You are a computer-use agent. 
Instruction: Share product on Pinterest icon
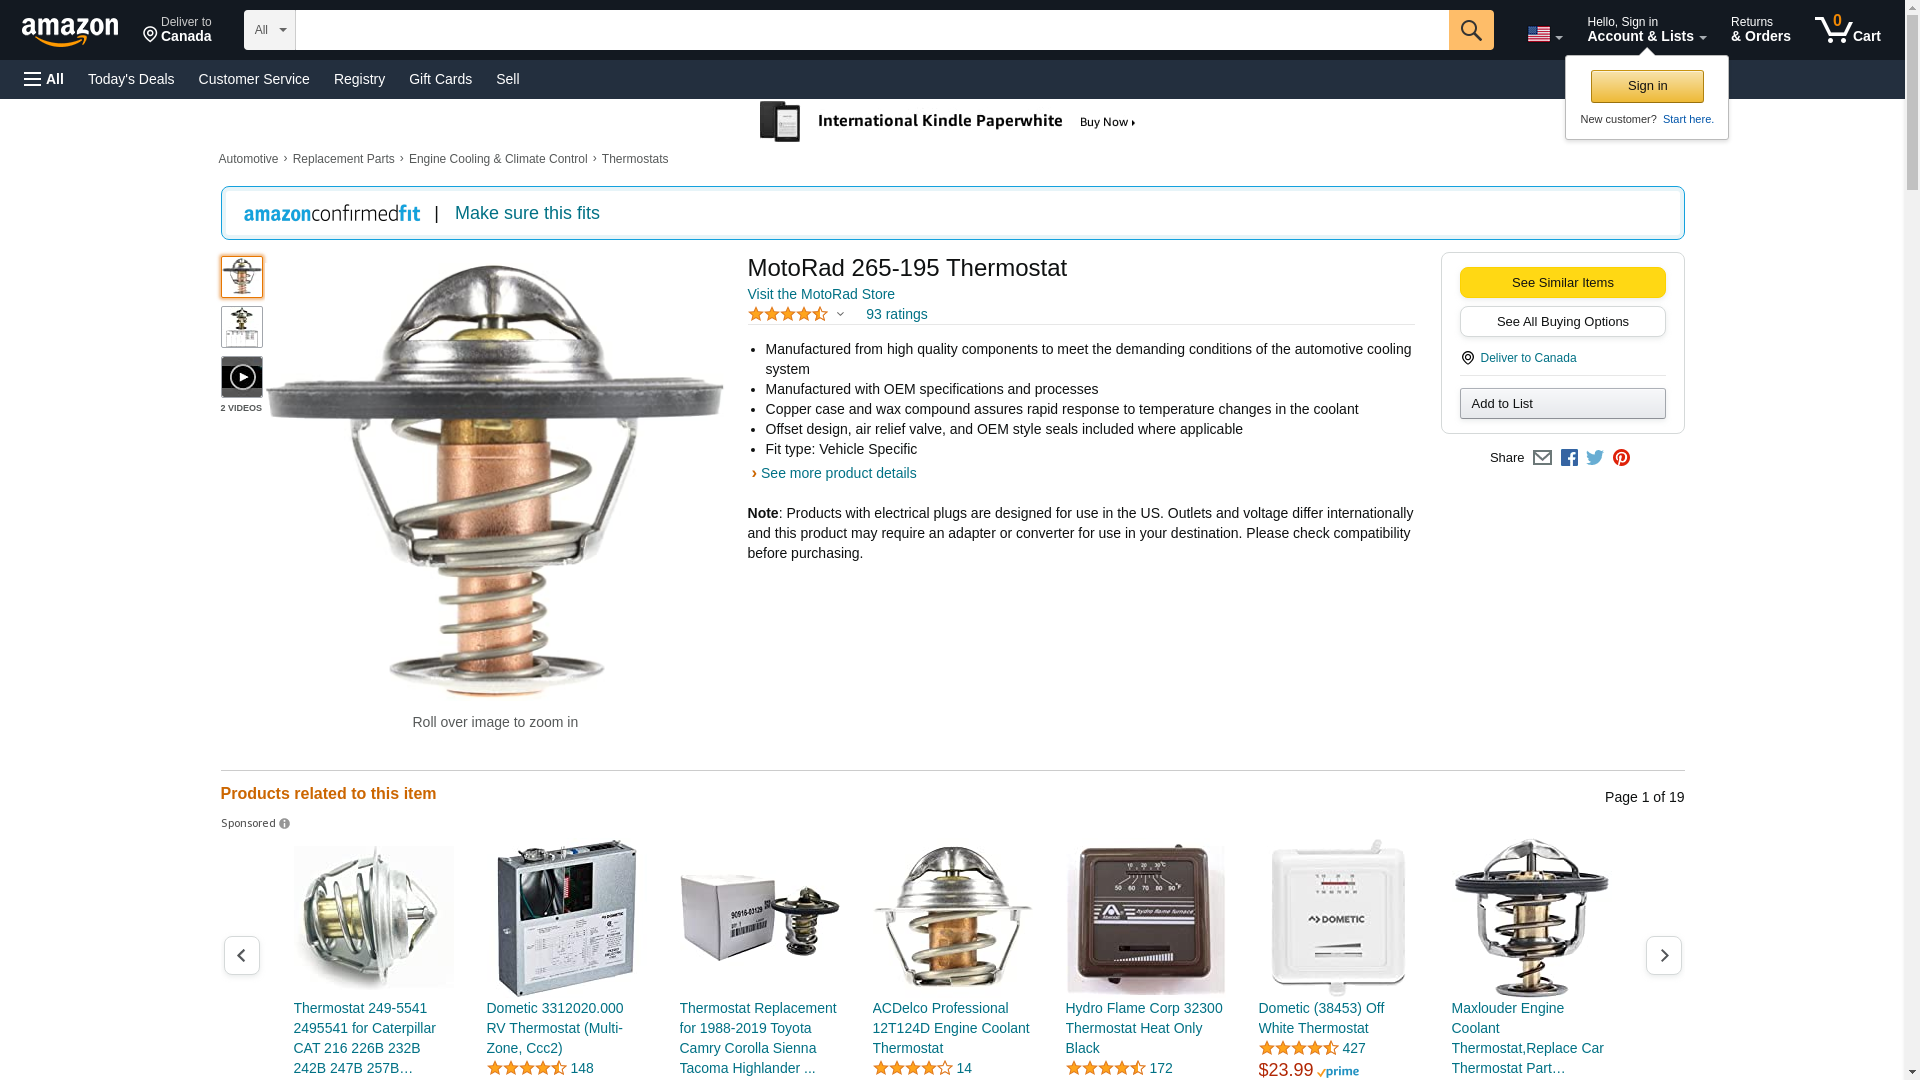pyautogui.click(x=1621, y=458)
